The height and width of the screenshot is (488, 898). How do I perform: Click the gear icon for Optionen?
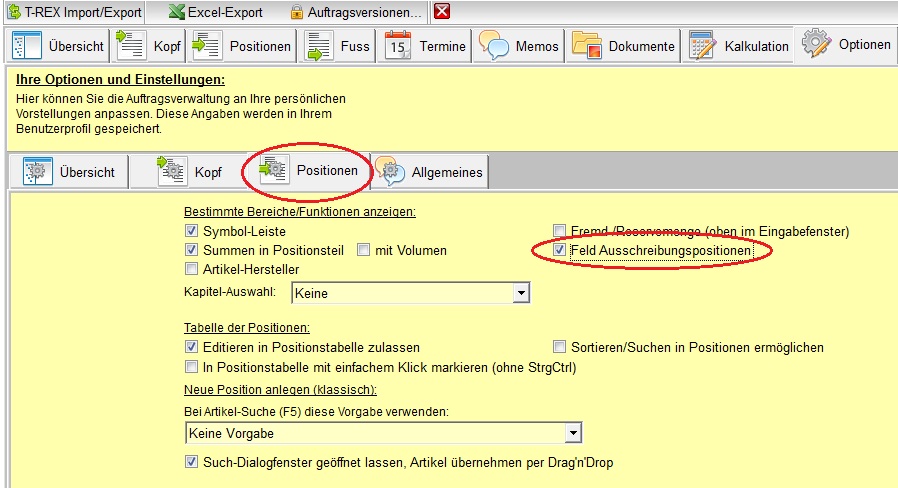pos(816,44)
